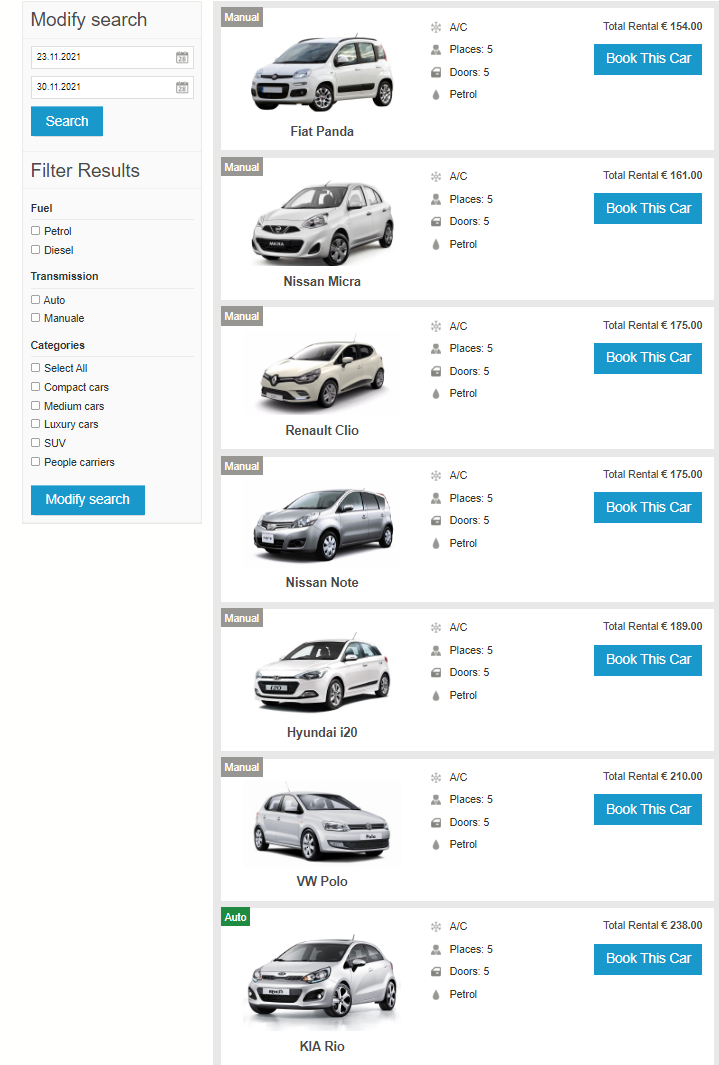Open the VW Polo car photo

coord(322,824)
